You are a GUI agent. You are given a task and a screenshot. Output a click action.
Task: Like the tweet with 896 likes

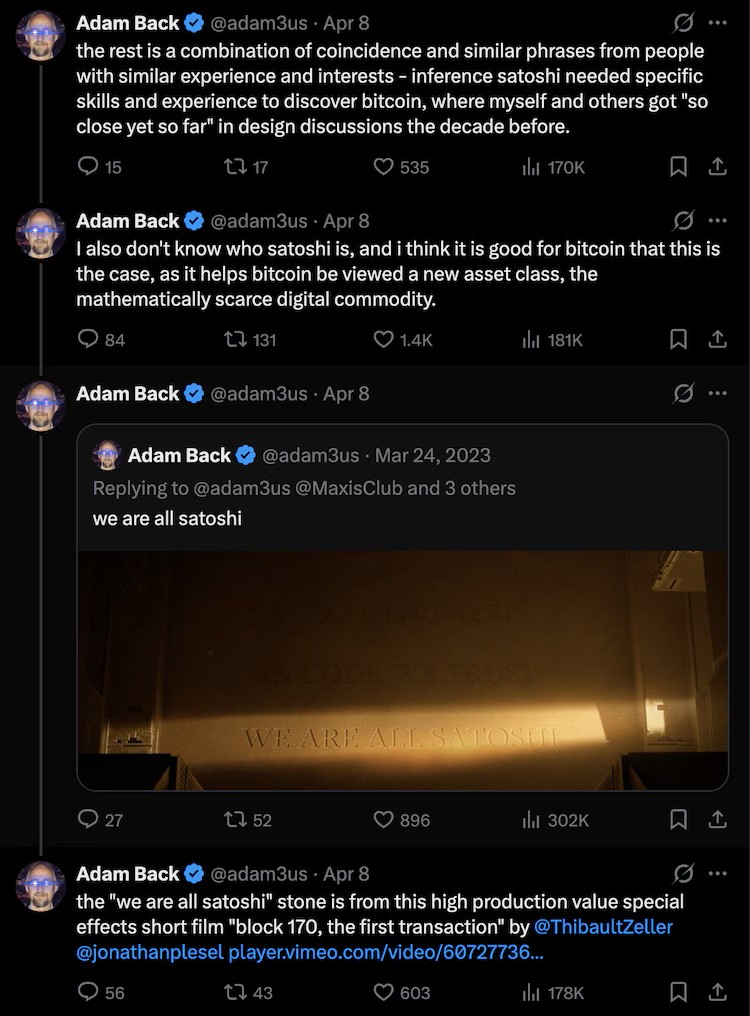point(383,820)
